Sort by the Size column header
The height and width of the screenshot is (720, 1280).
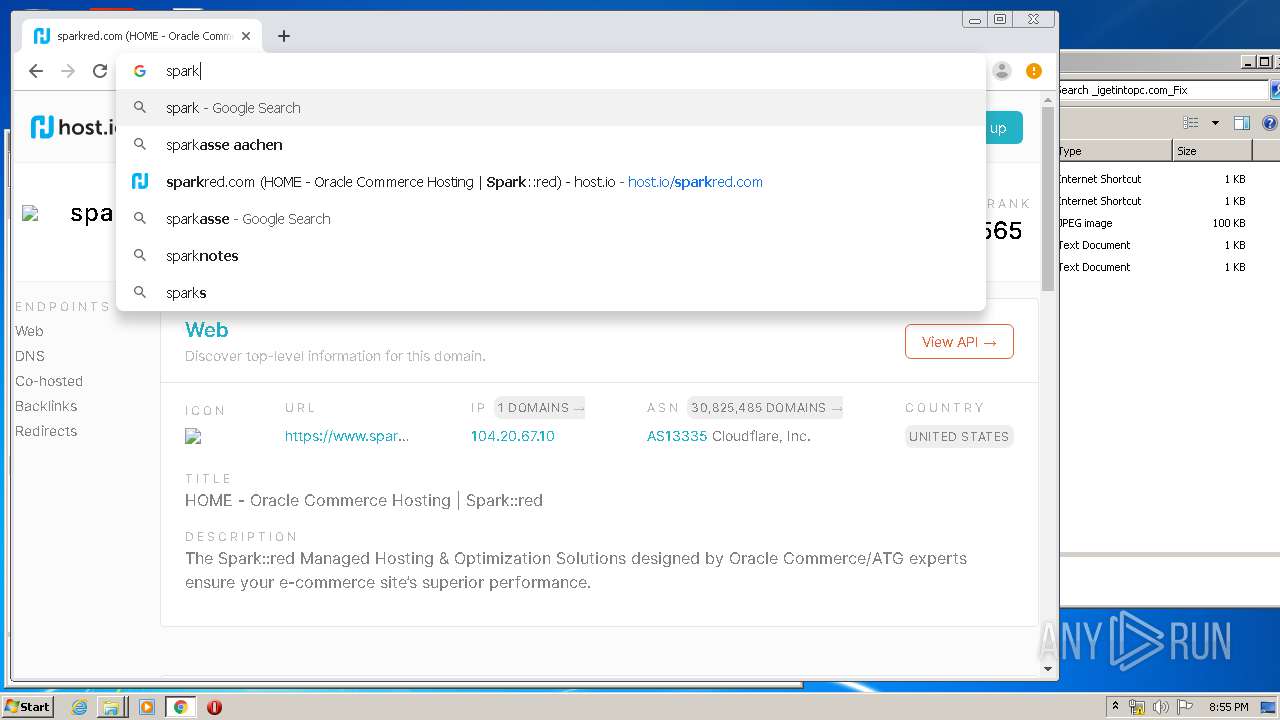click(1211, 151)
